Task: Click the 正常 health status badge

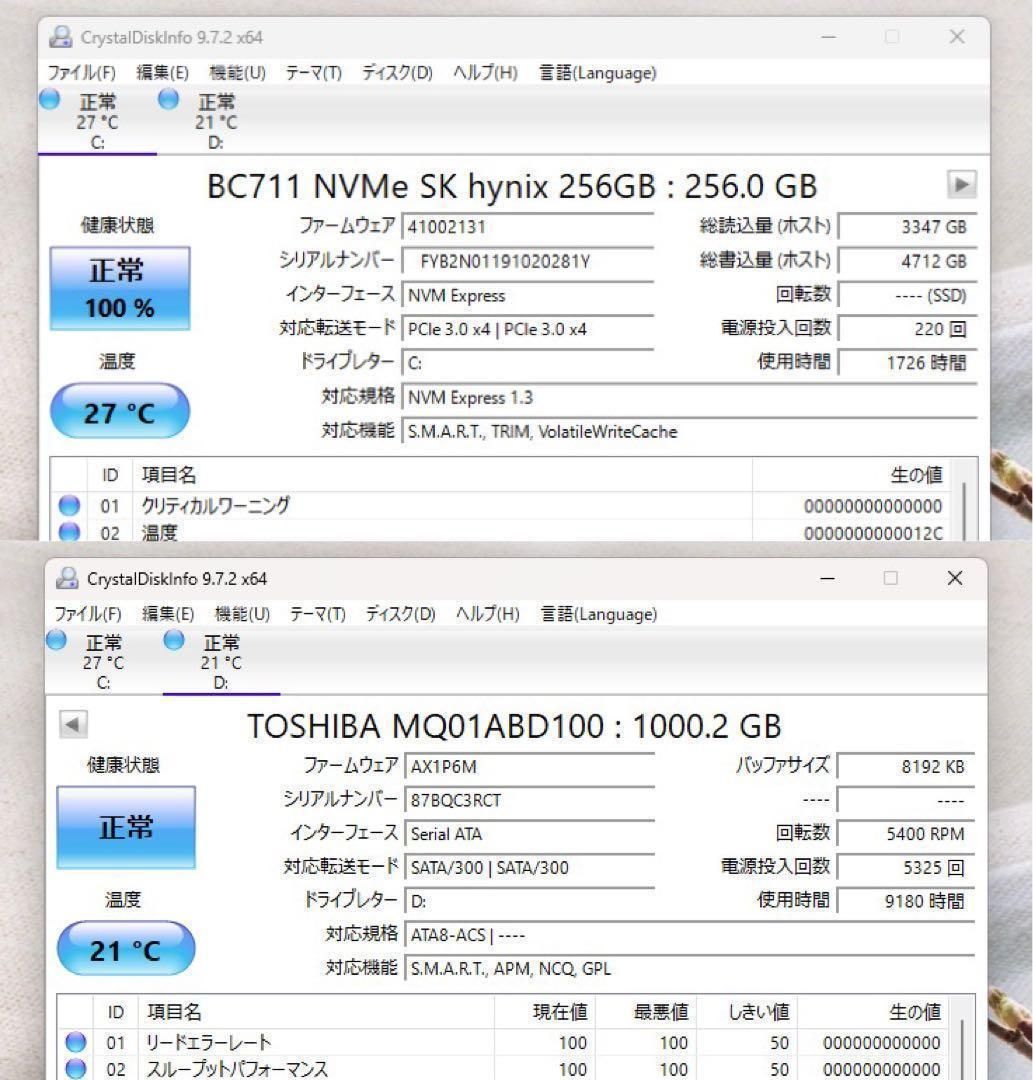Action: tap(125, 828)
